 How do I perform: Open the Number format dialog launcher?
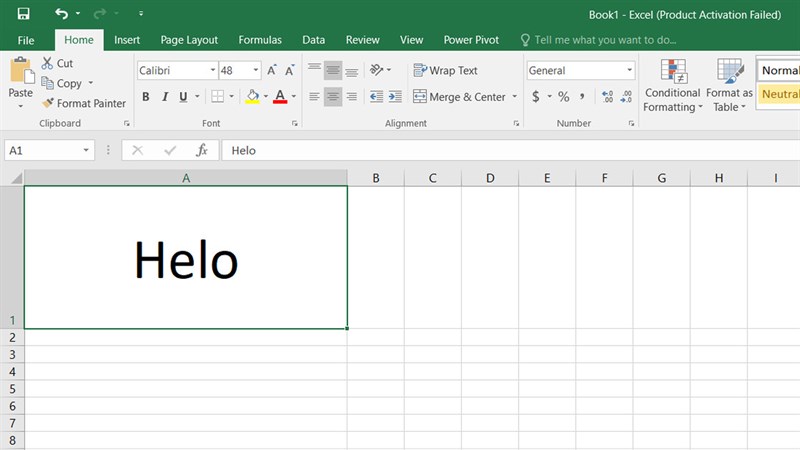(x=631, y=123)
